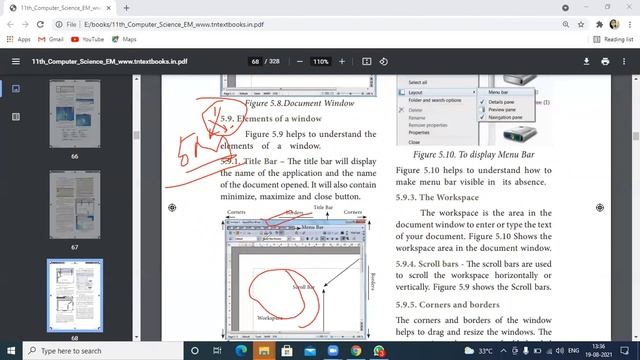
Task: Open YouTube bookmark
Action: click(x=87, y=39)
